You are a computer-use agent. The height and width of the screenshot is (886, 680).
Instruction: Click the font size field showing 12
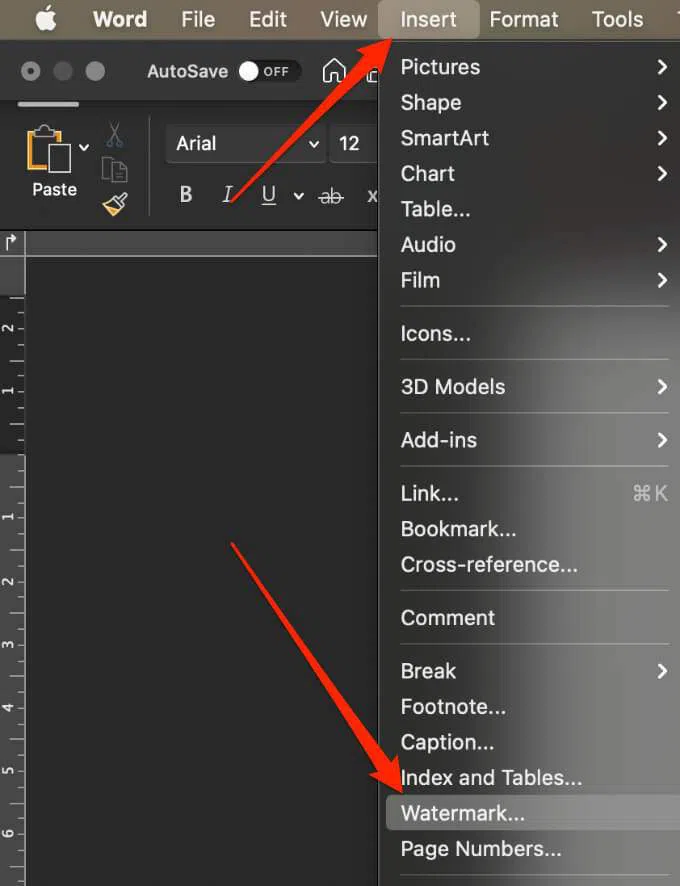tap(352, 144)
